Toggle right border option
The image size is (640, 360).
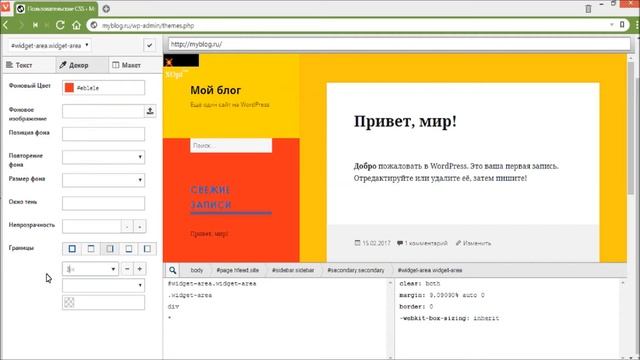coord(110,249)
